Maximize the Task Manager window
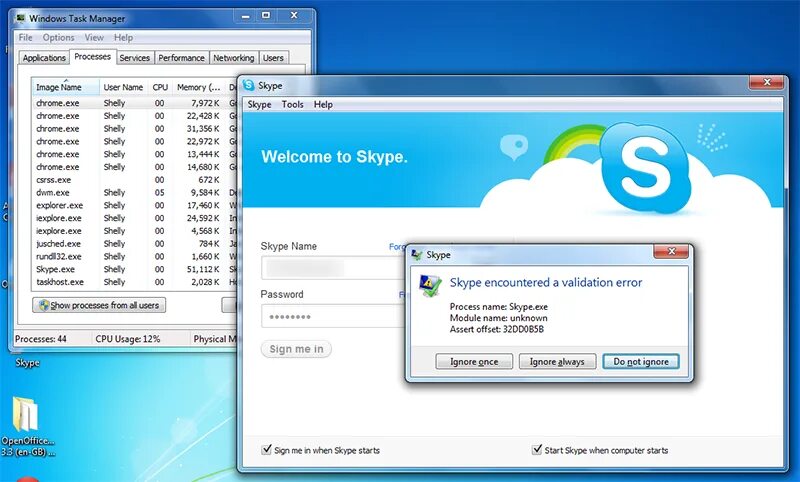The image size is (800, 482). (x=266, y=16)
